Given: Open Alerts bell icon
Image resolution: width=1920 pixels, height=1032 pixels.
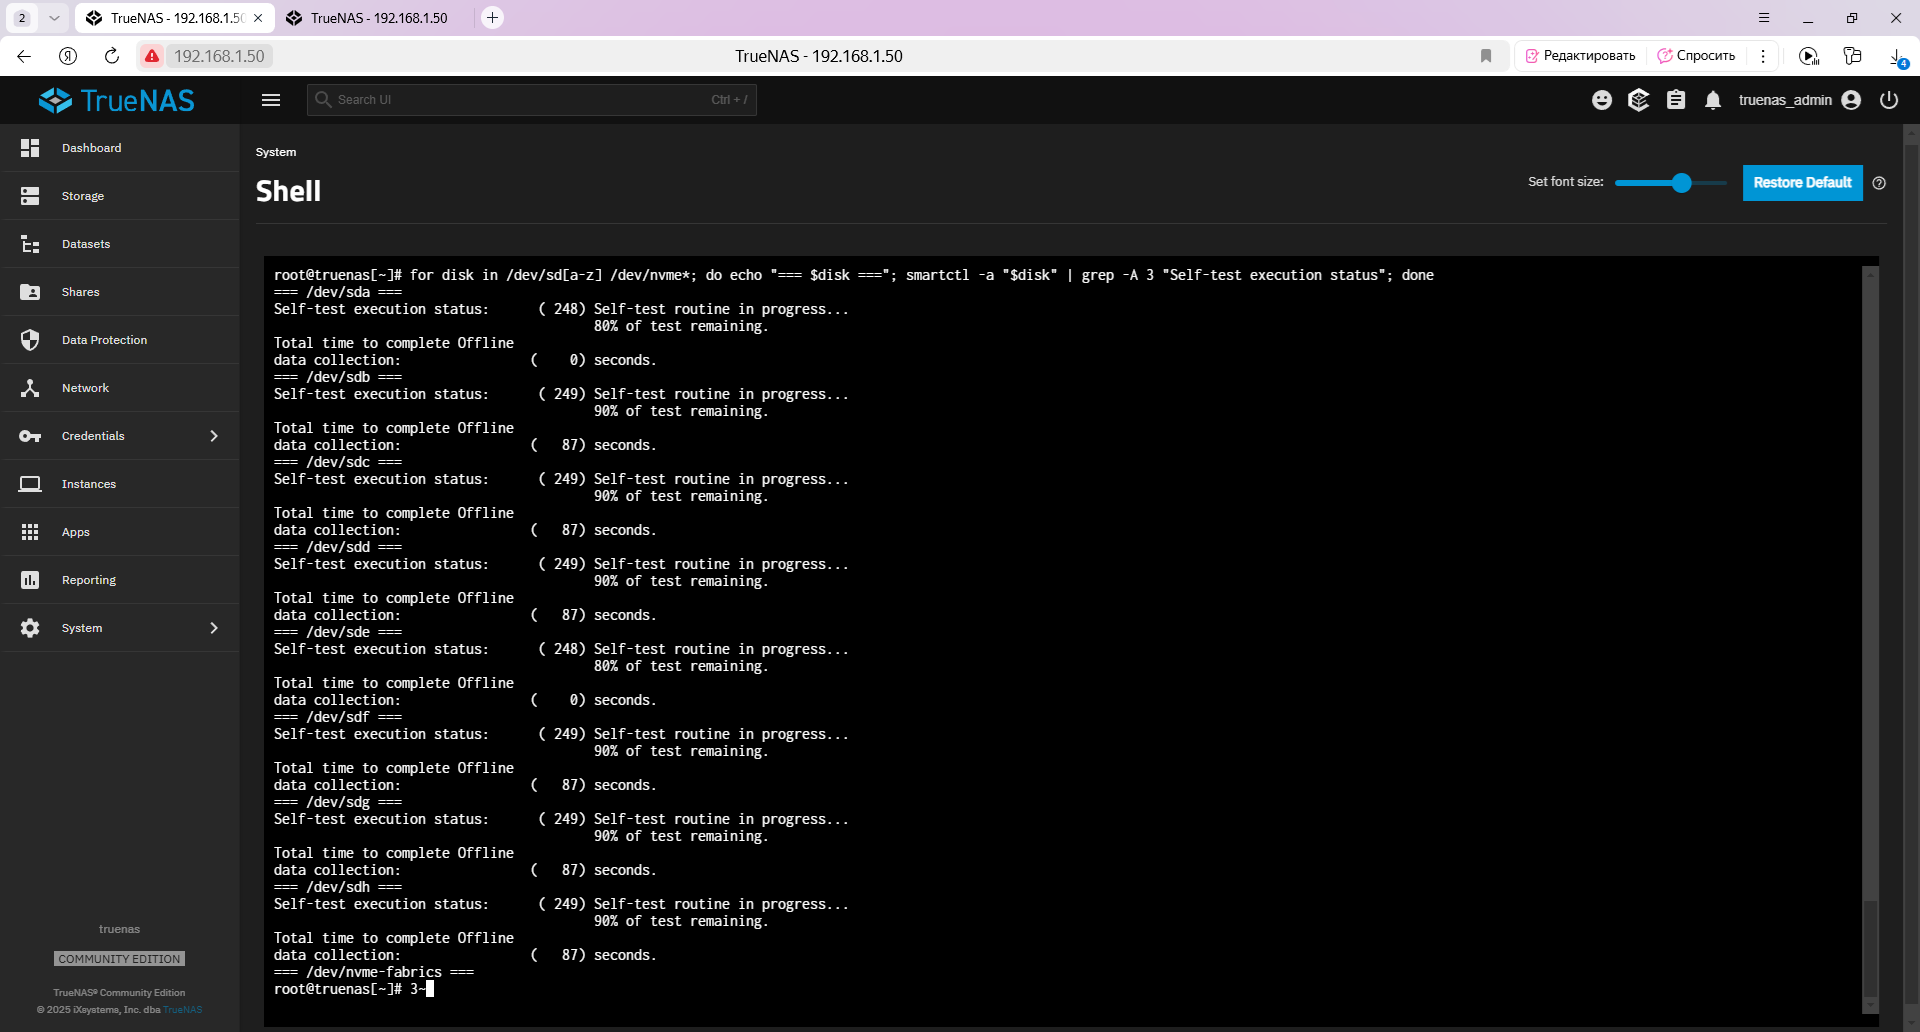Looking at the screenshot, I should click(1713, 100).
